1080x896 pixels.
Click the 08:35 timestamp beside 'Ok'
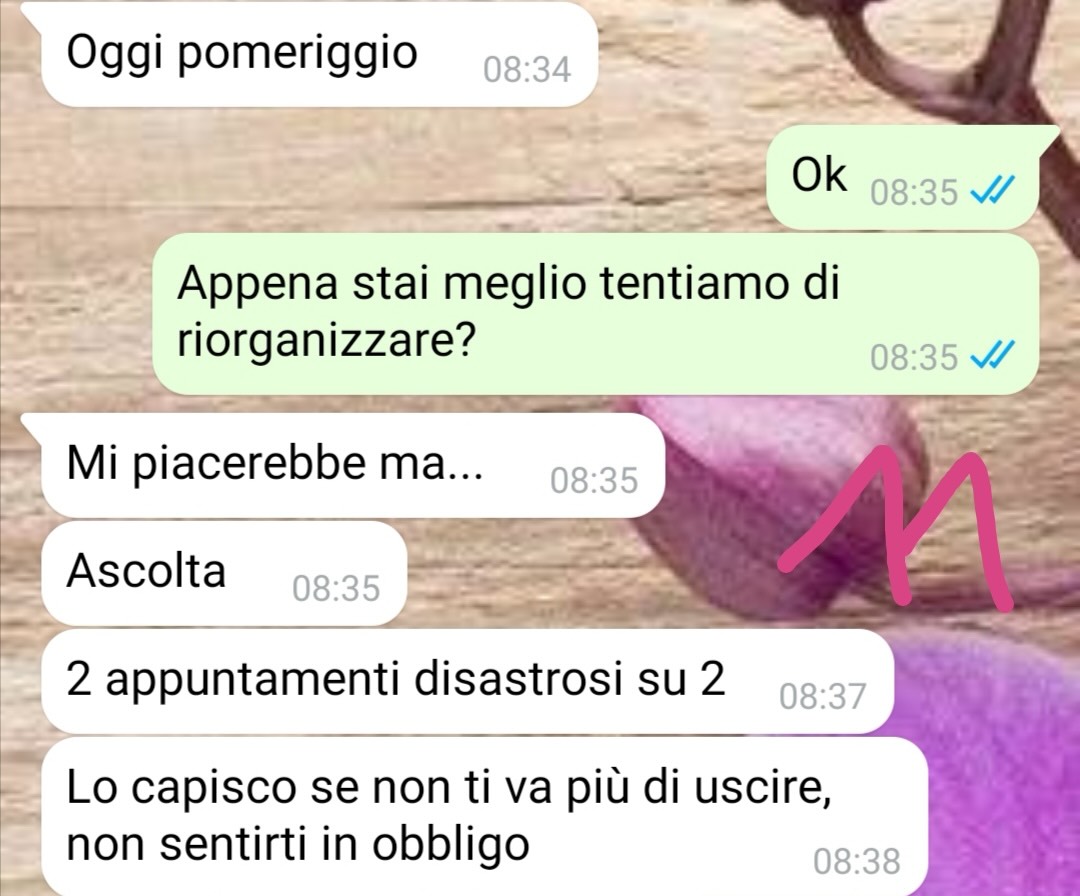914,192
